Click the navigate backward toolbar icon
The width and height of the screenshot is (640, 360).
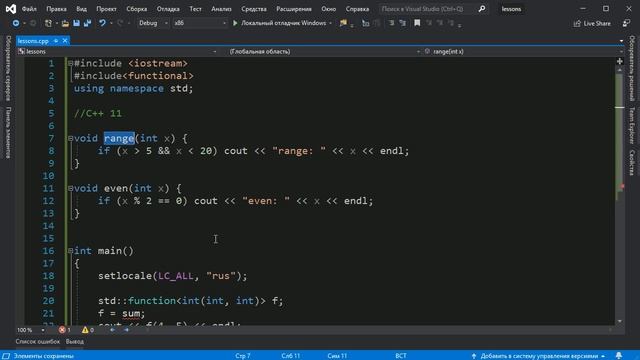16,23
